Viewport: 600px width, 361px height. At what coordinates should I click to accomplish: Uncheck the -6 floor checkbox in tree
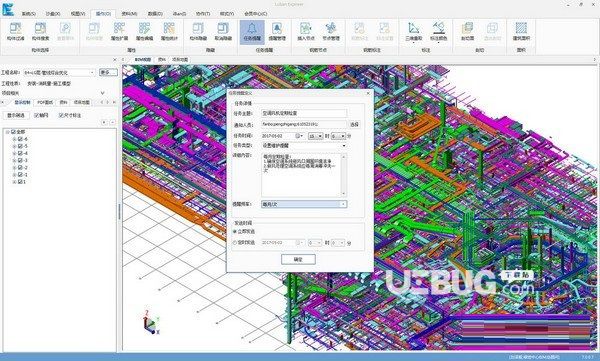pos(20,139)
